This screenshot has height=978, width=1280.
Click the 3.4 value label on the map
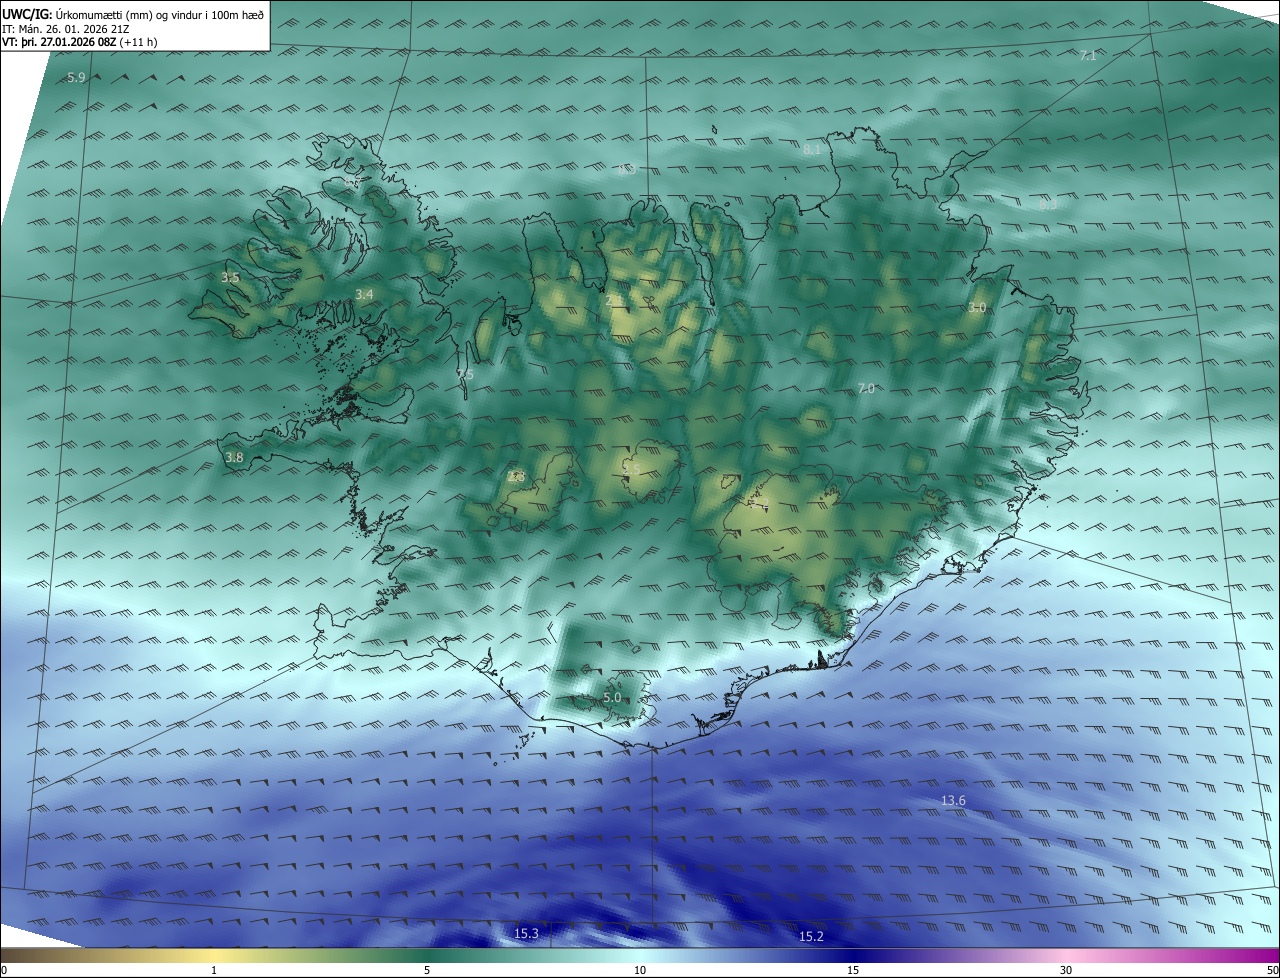(x=364, y=294)
